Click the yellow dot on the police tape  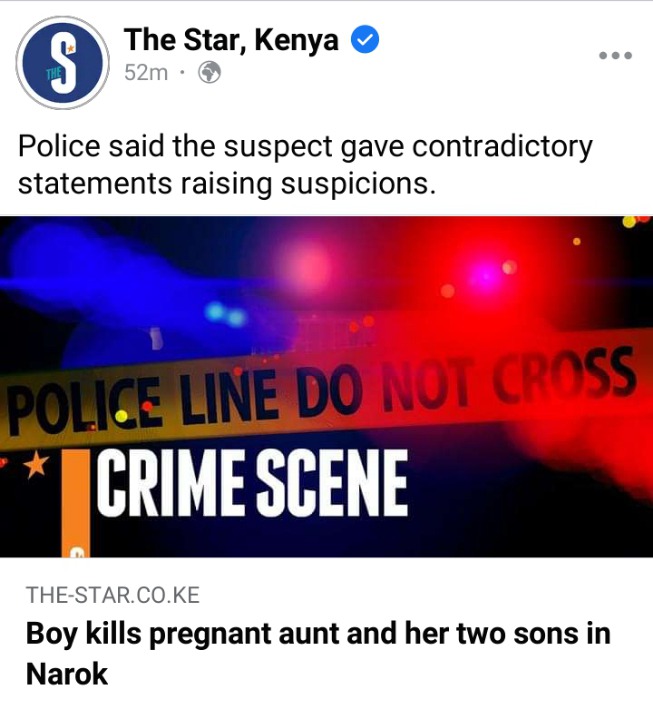point(121,416)
